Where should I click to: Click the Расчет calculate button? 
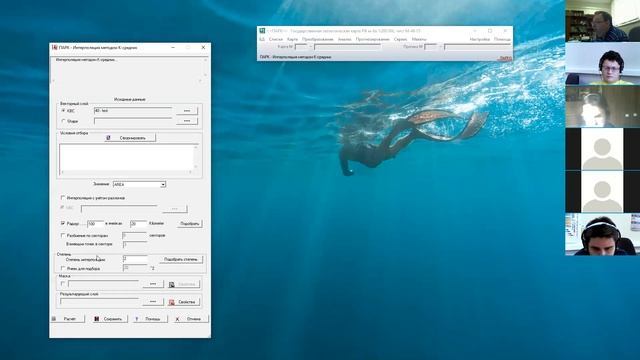coord(68,319)
